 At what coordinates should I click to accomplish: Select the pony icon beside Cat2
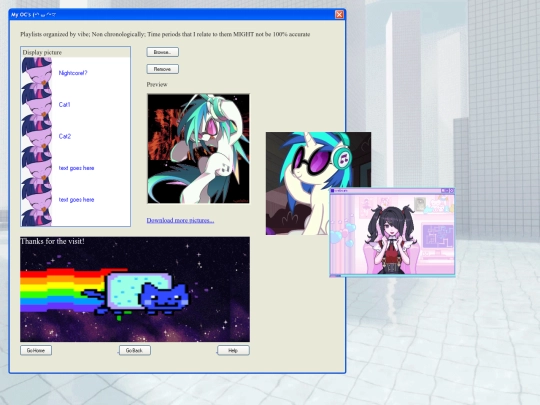click(37, 135)
